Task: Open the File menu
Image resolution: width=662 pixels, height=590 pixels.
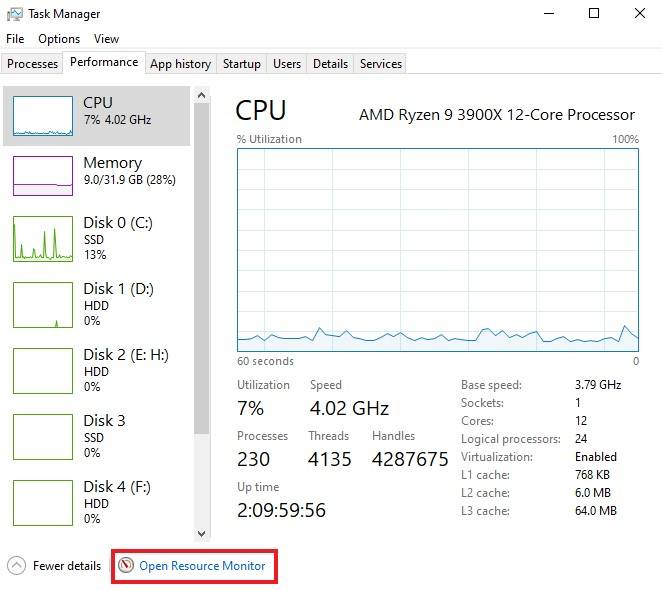Action: pyautogui.click(x=15, y=39)
